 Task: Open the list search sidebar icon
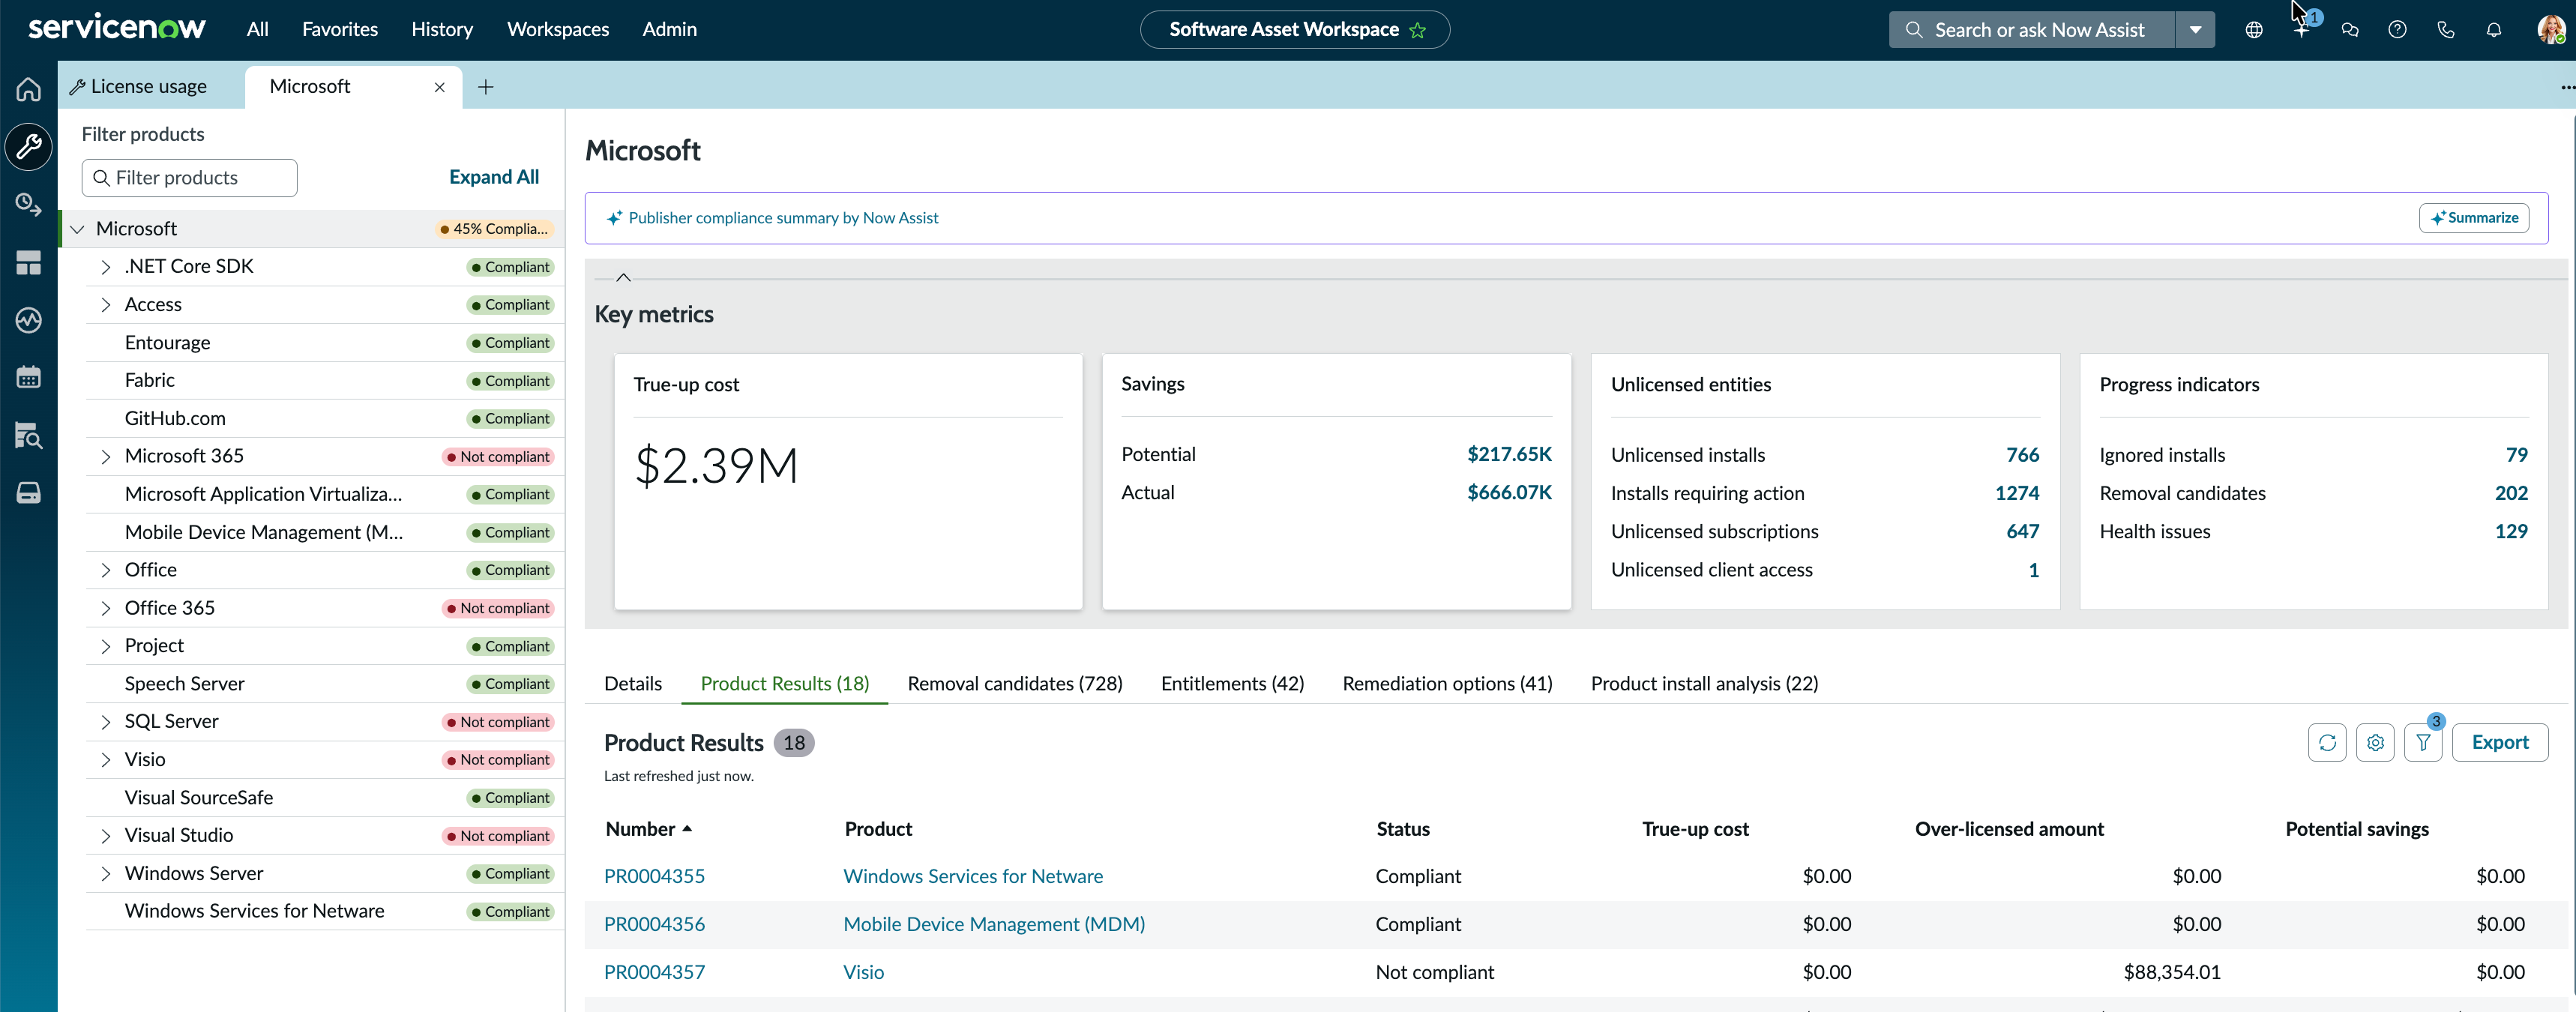click(28, 435)
